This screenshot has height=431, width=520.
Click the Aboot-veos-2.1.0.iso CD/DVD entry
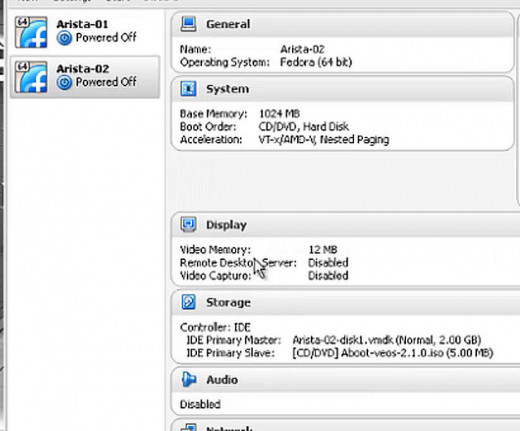point(393,353)
